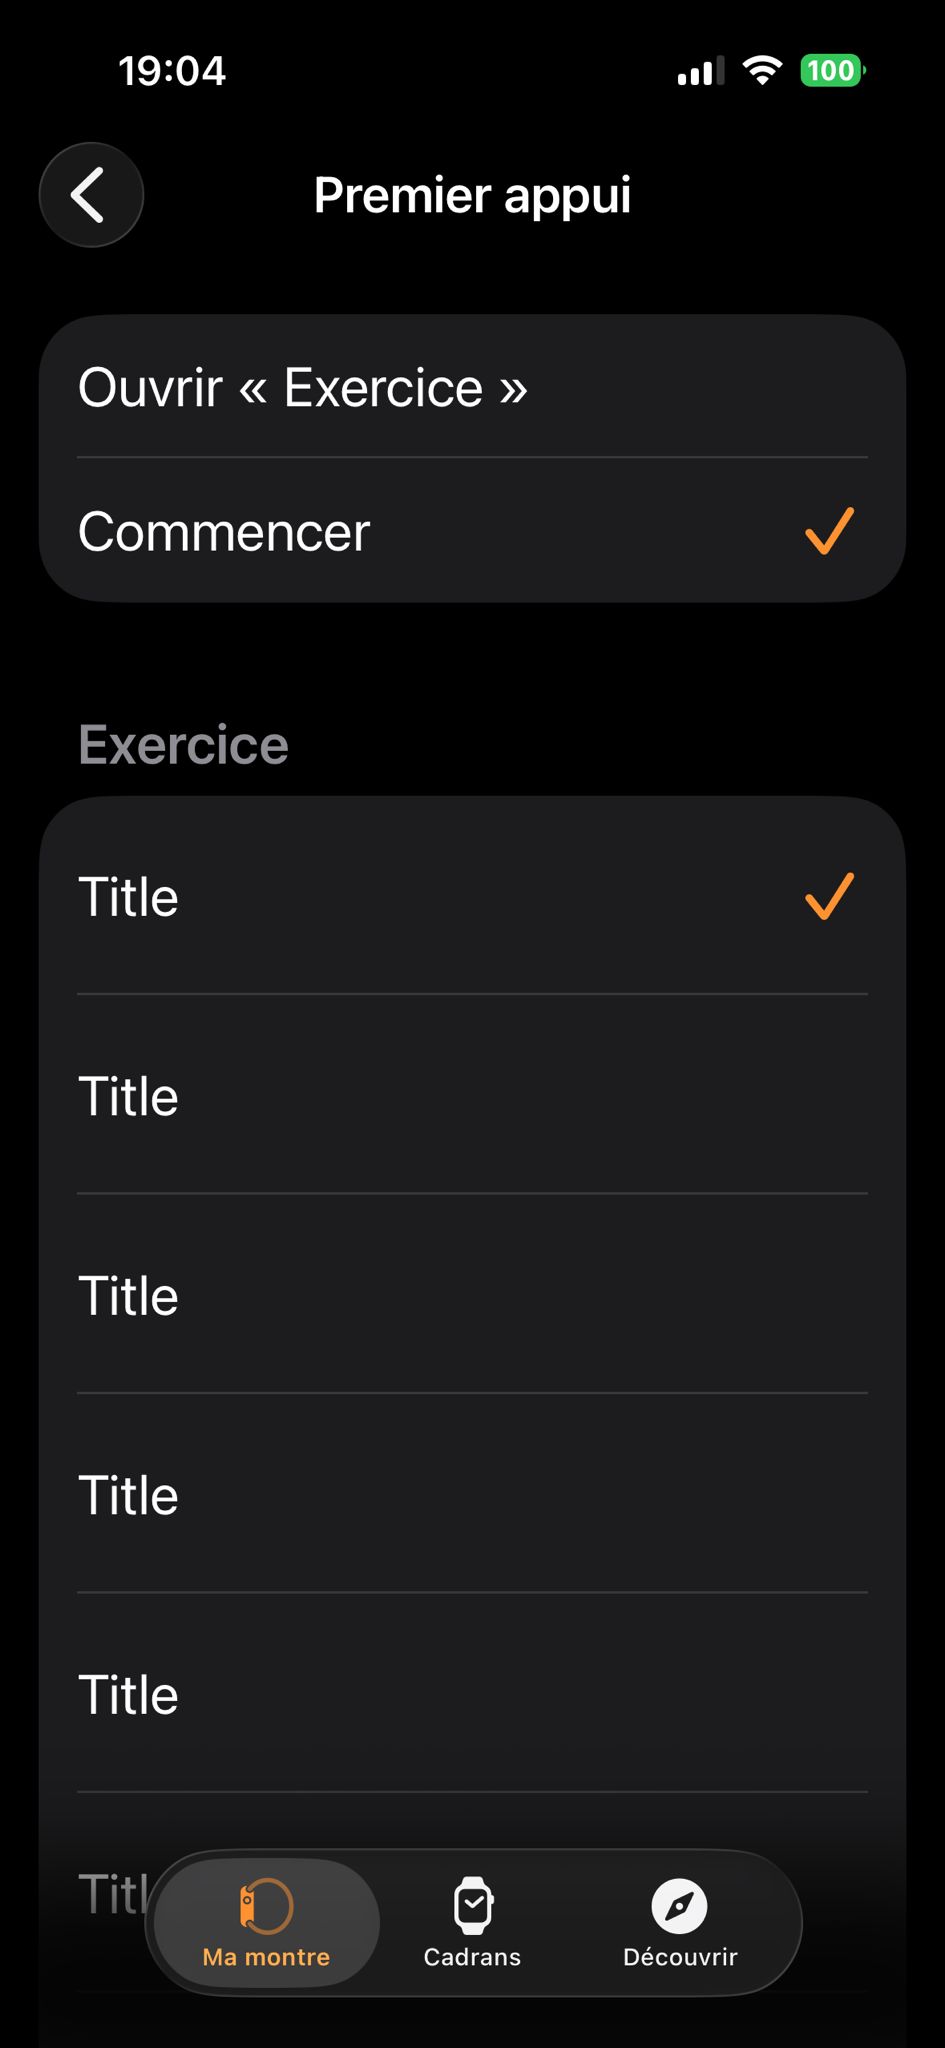The image size is (945, 2048).
Task: Tap the cellular signal bars icon
Action: pos(700,72)
